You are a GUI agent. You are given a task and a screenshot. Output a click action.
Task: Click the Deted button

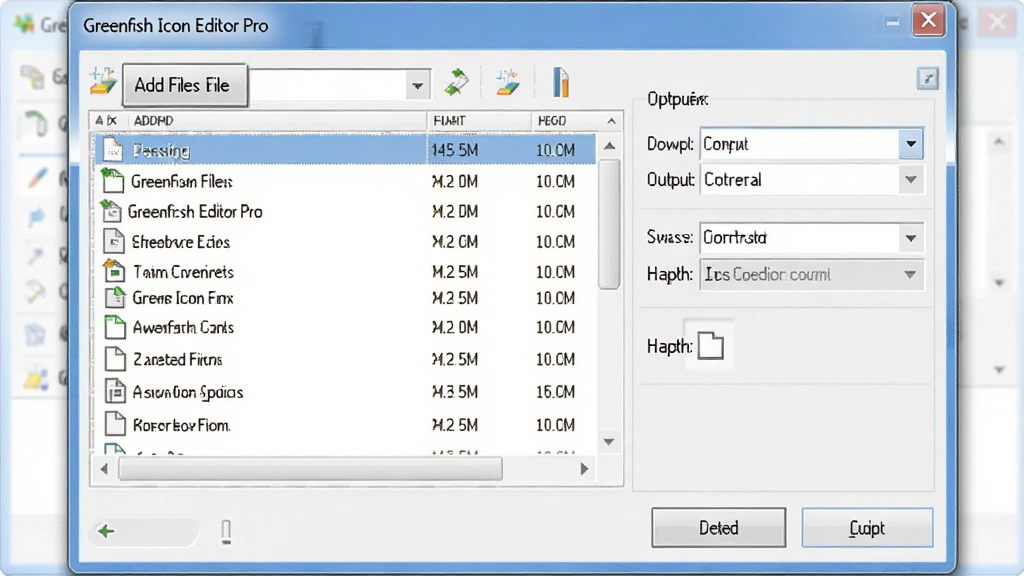[x=718, y=528]
